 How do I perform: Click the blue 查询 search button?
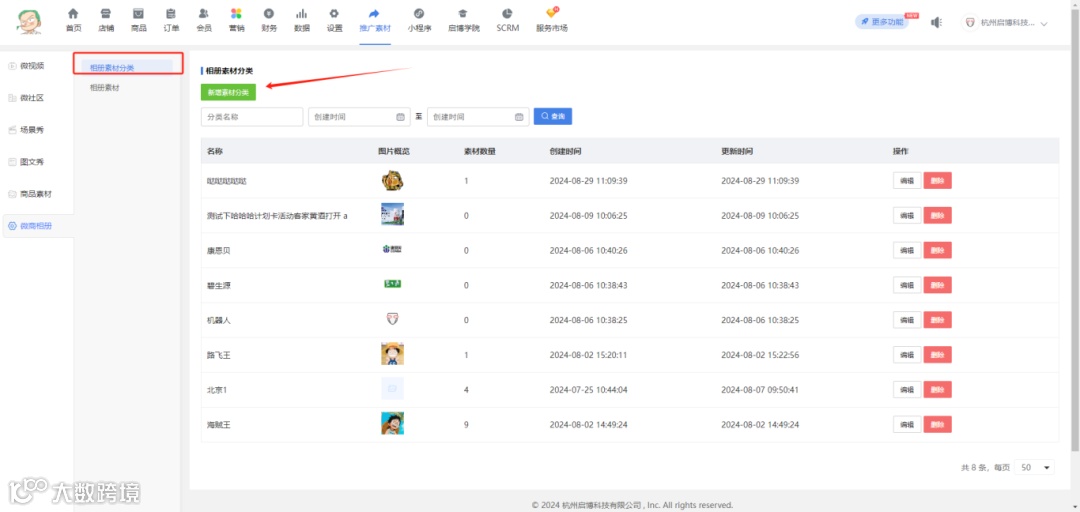(x=552, y=116)
